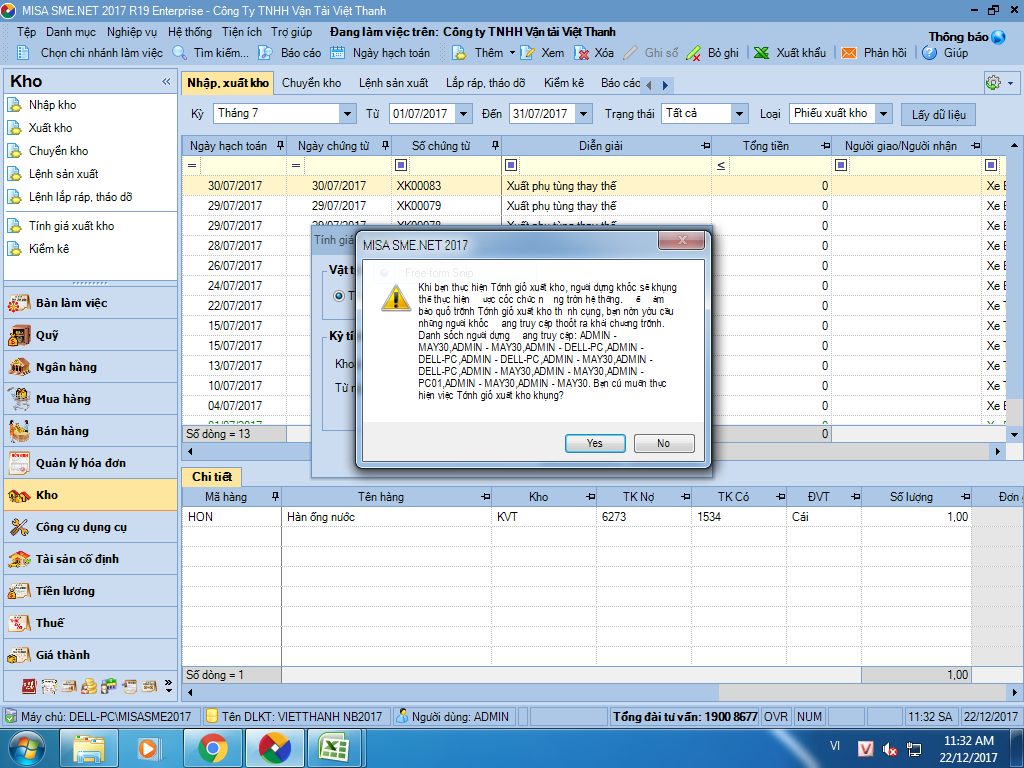
Task: Click the Tìm kiếm magnifier icon
Action: coord(180,53)
